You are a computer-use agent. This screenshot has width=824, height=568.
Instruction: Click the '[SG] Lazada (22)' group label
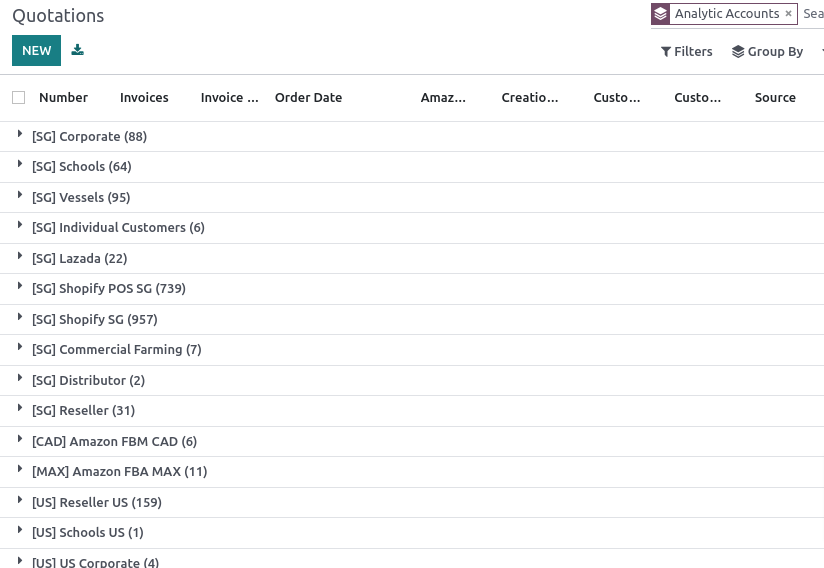79,259
